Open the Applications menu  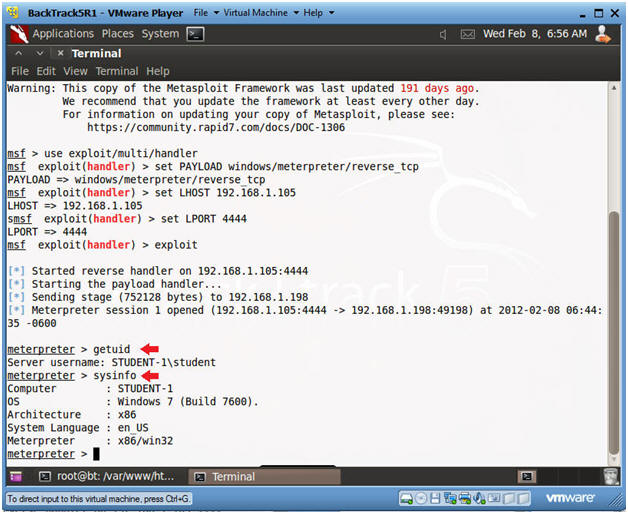click(x=63, y=34)
